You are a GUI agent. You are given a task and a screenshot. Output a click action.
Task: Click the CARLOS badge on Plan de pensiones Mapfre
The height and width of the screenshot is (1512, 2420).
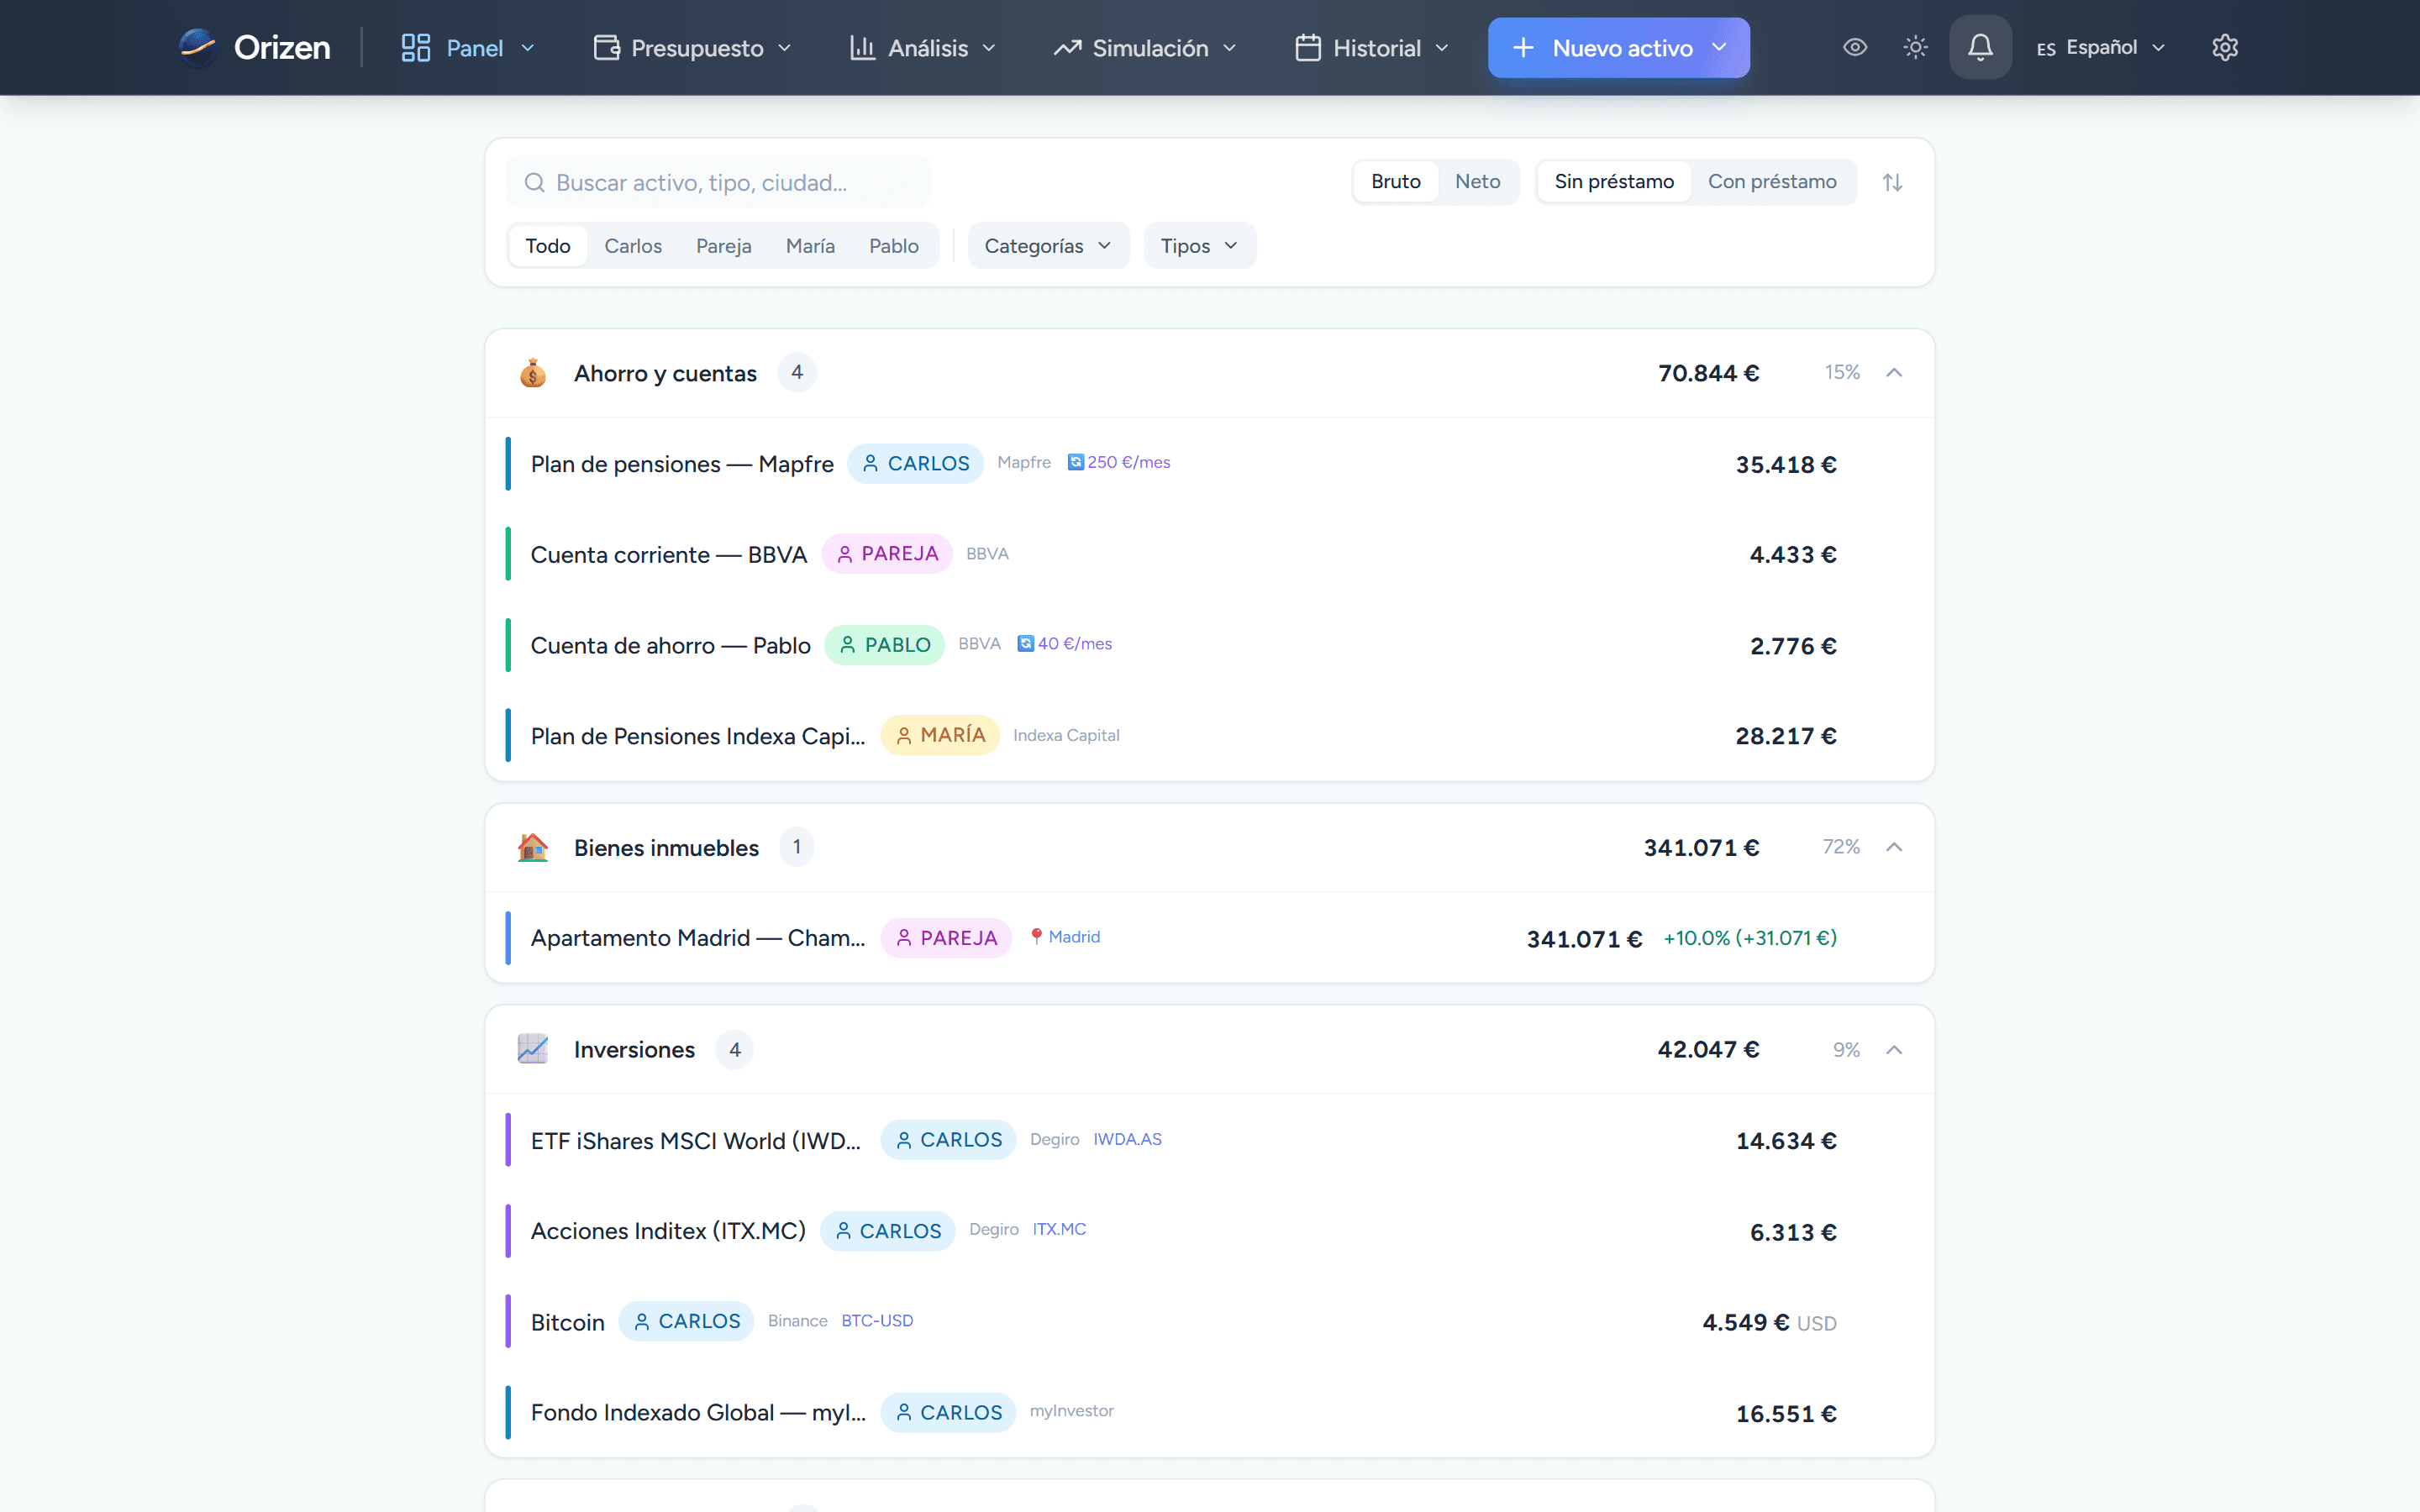(x=915, y=463)
